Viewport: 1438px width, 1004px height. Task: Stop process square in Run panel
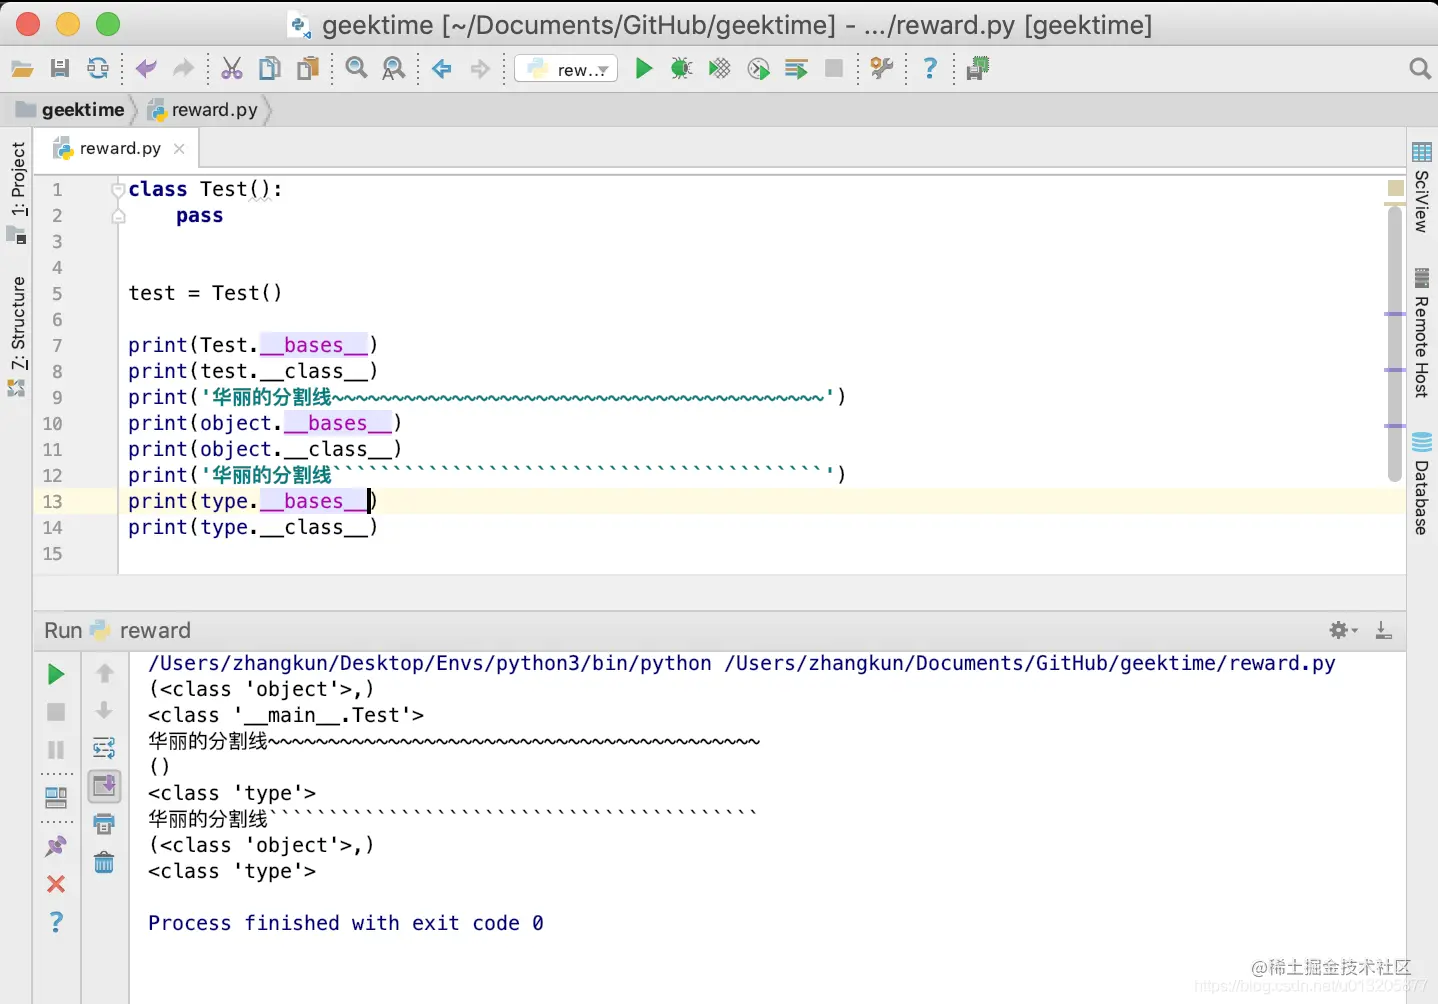56,712
